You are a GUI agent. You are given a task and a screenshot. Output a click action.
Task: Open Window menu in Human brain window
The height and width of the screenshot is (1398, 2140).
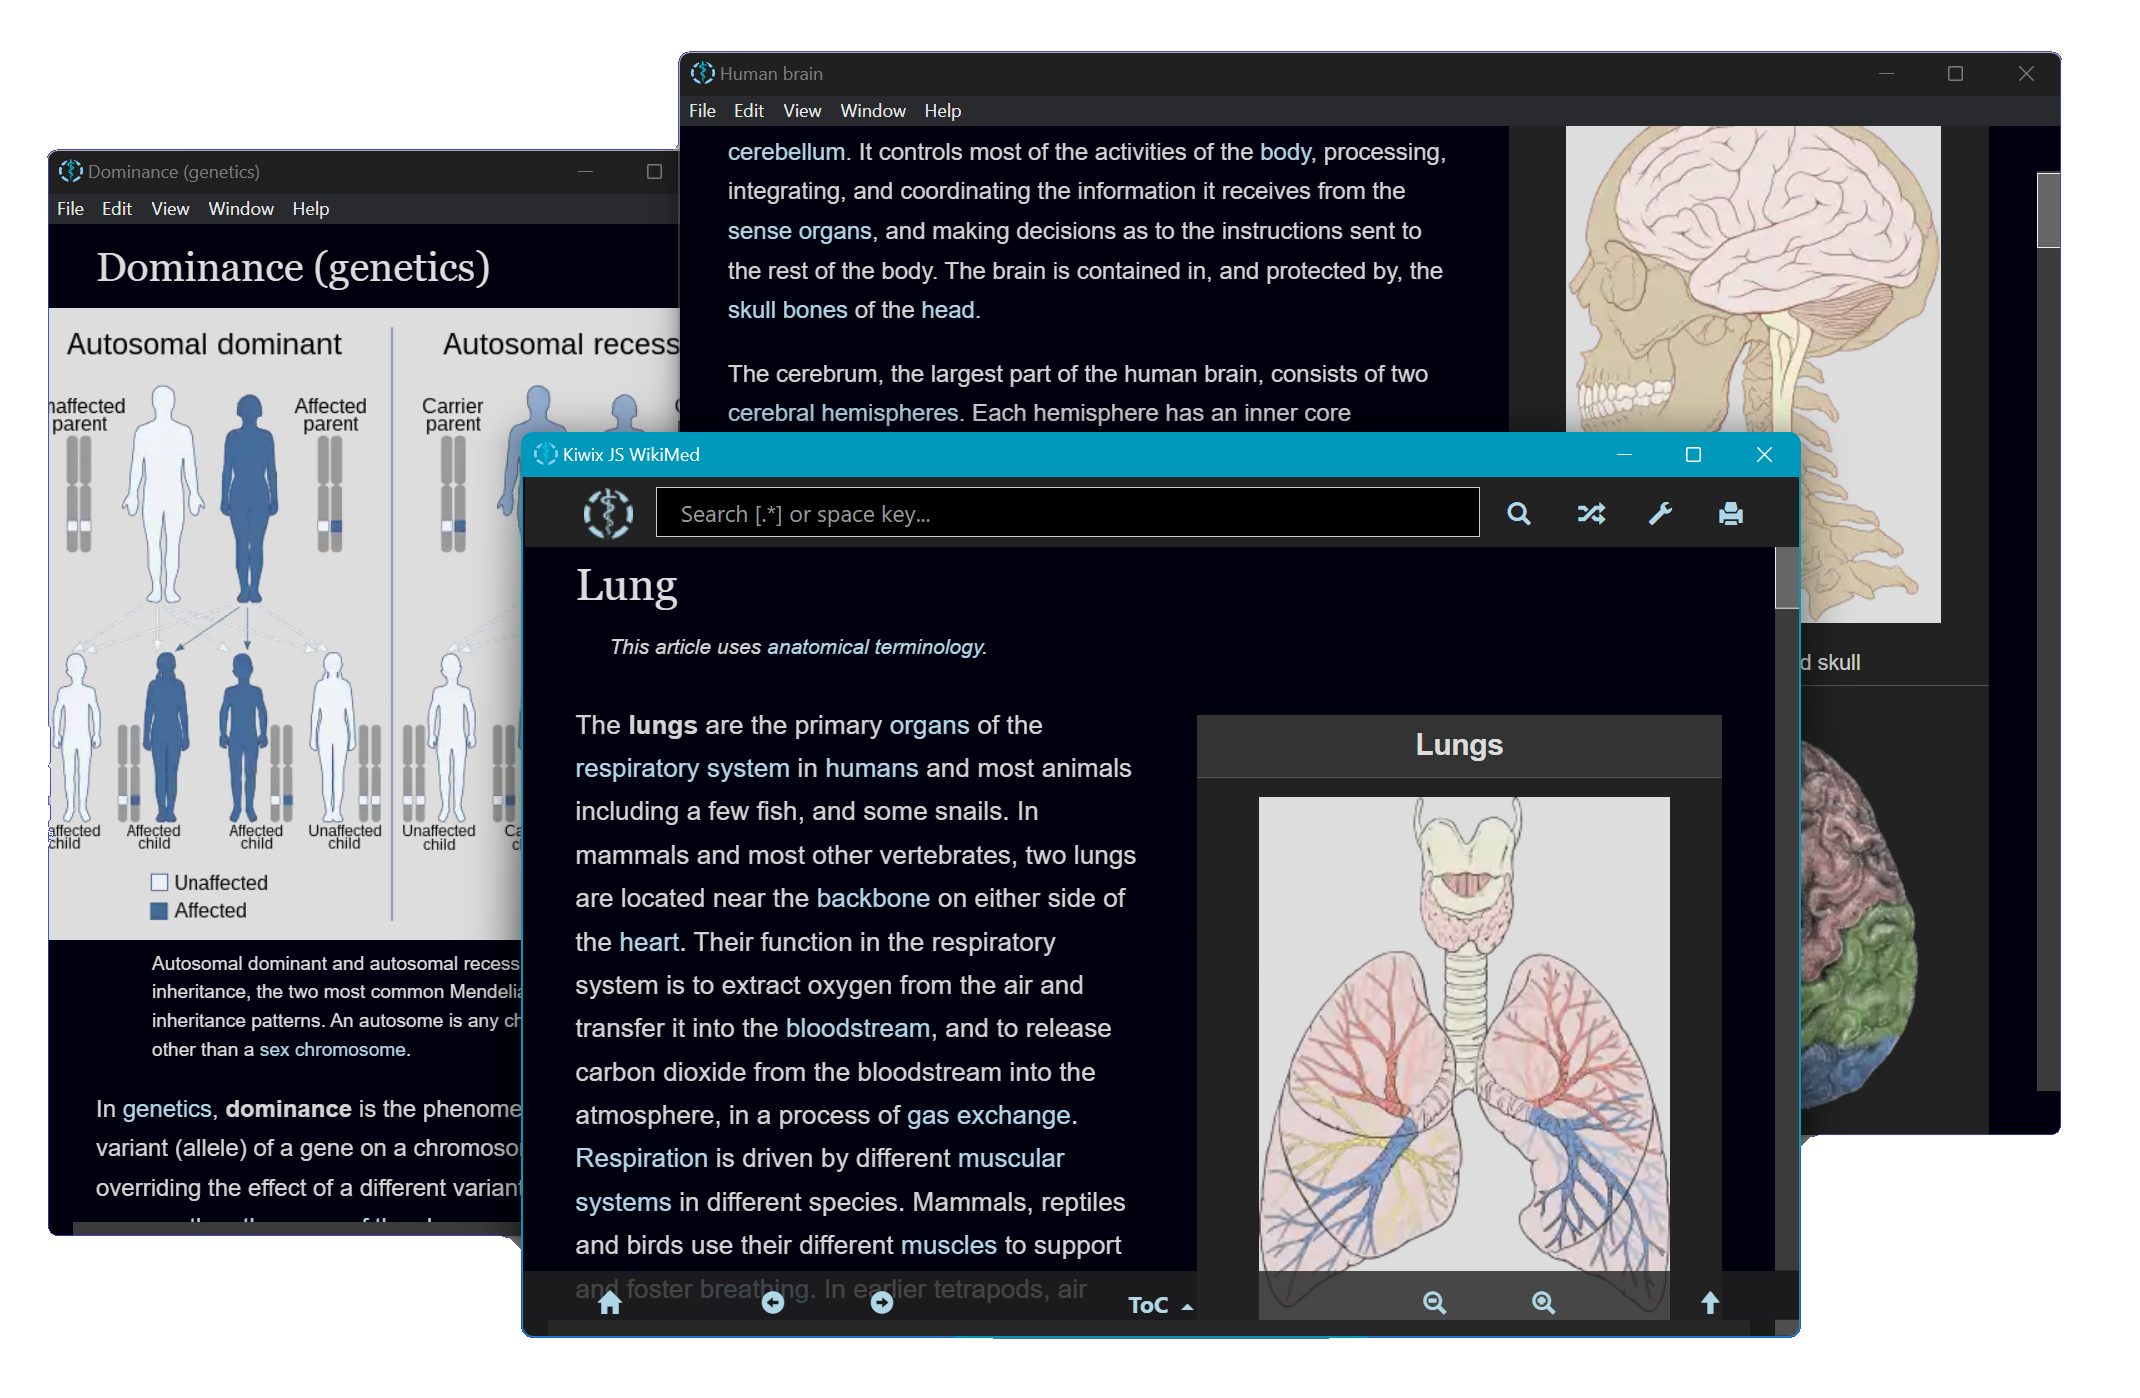tap(873, 111)
